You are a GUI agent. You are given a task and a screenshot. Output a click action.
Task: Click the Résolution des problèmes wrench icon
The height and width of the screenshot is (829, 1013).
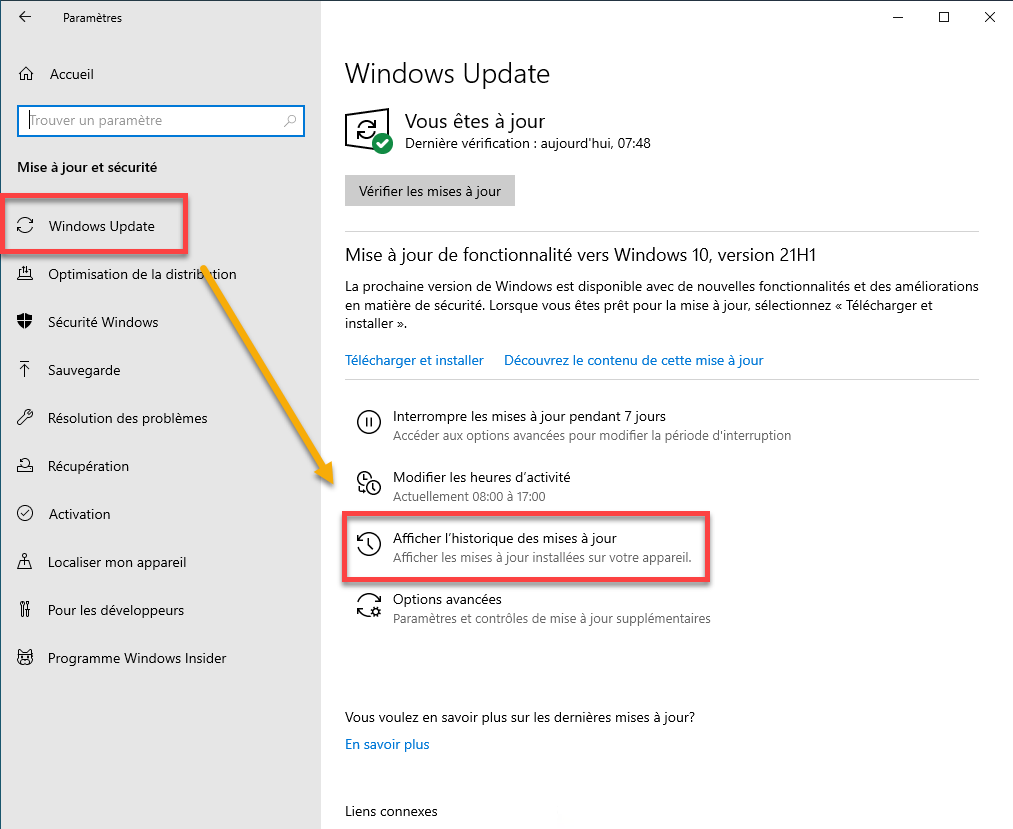point(25,417)
